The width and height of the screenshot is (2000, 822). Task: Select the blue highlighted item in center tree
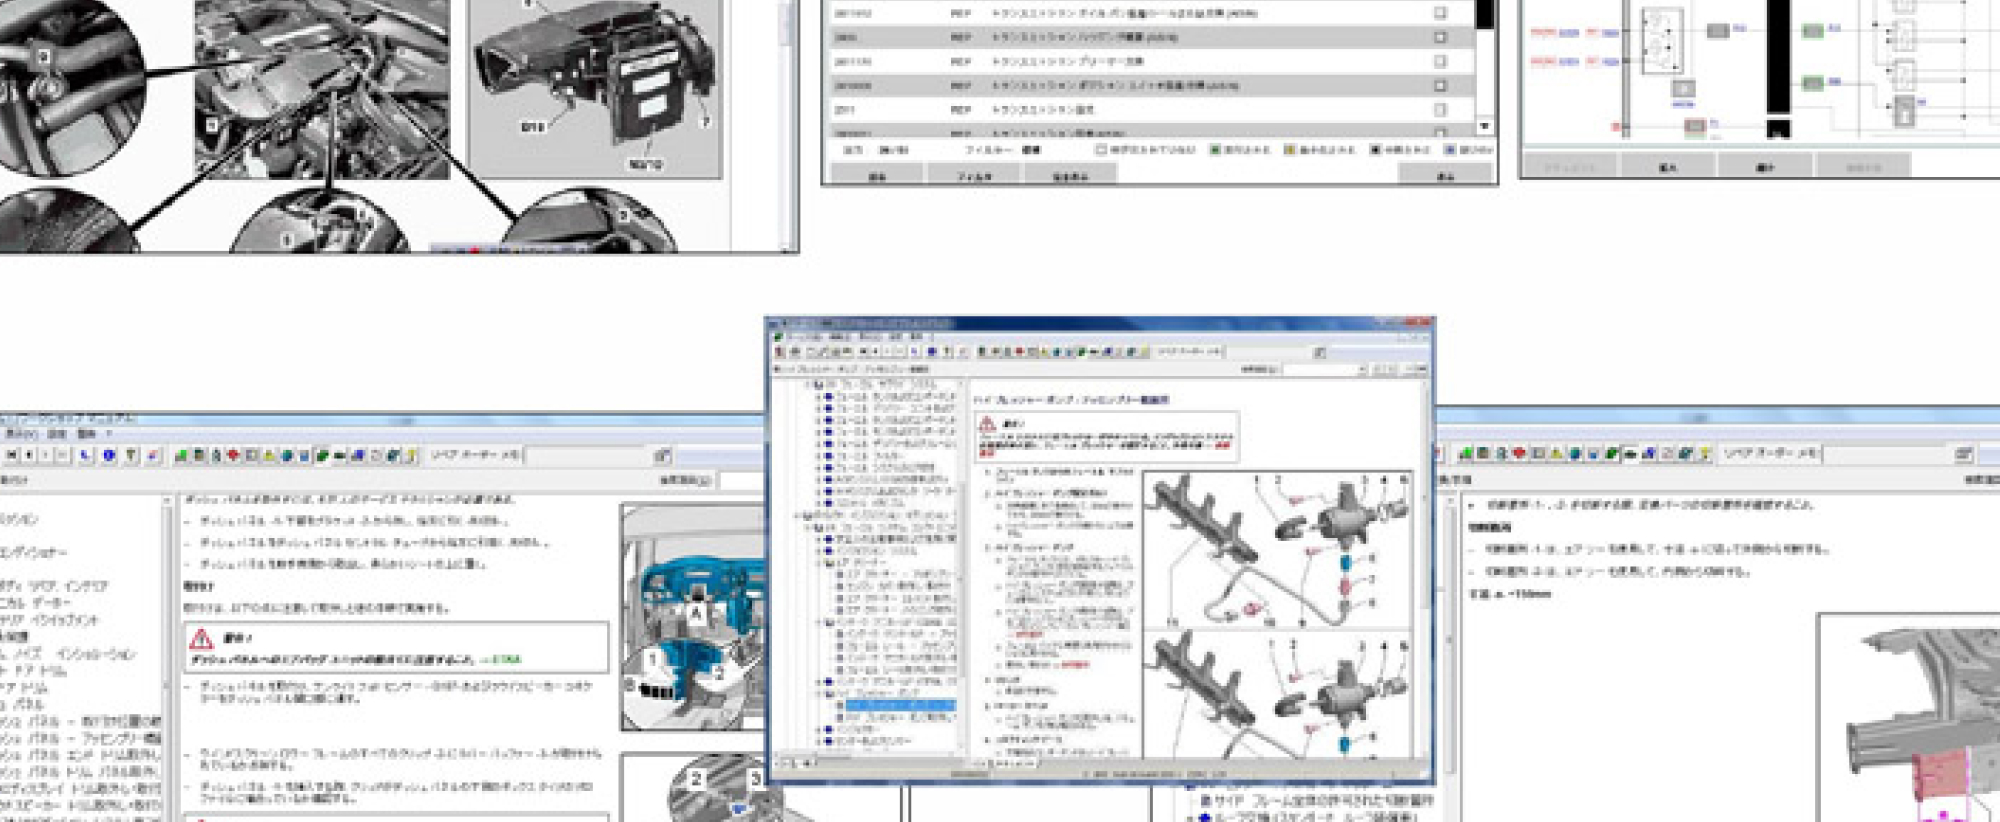pyautogui.click(x=900, y=705)
